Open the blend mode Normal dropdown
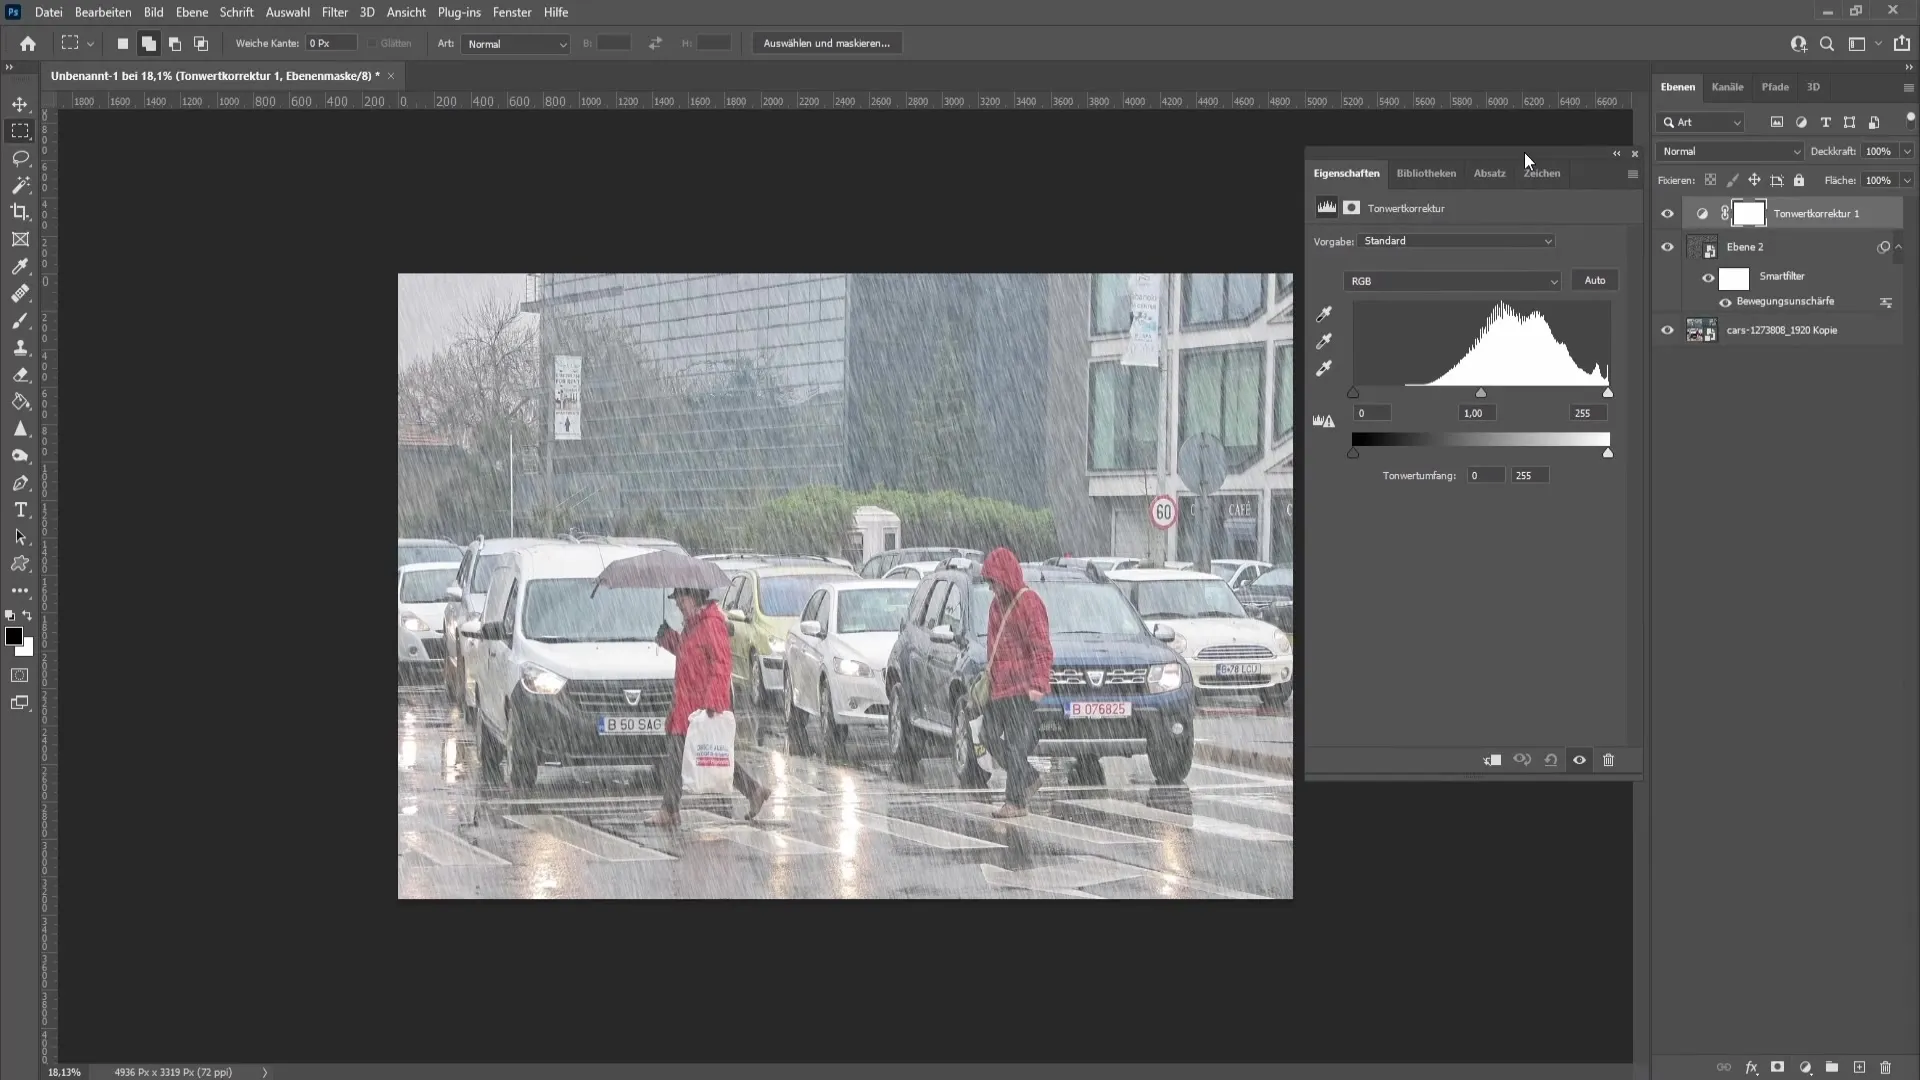 (1729, 150)
